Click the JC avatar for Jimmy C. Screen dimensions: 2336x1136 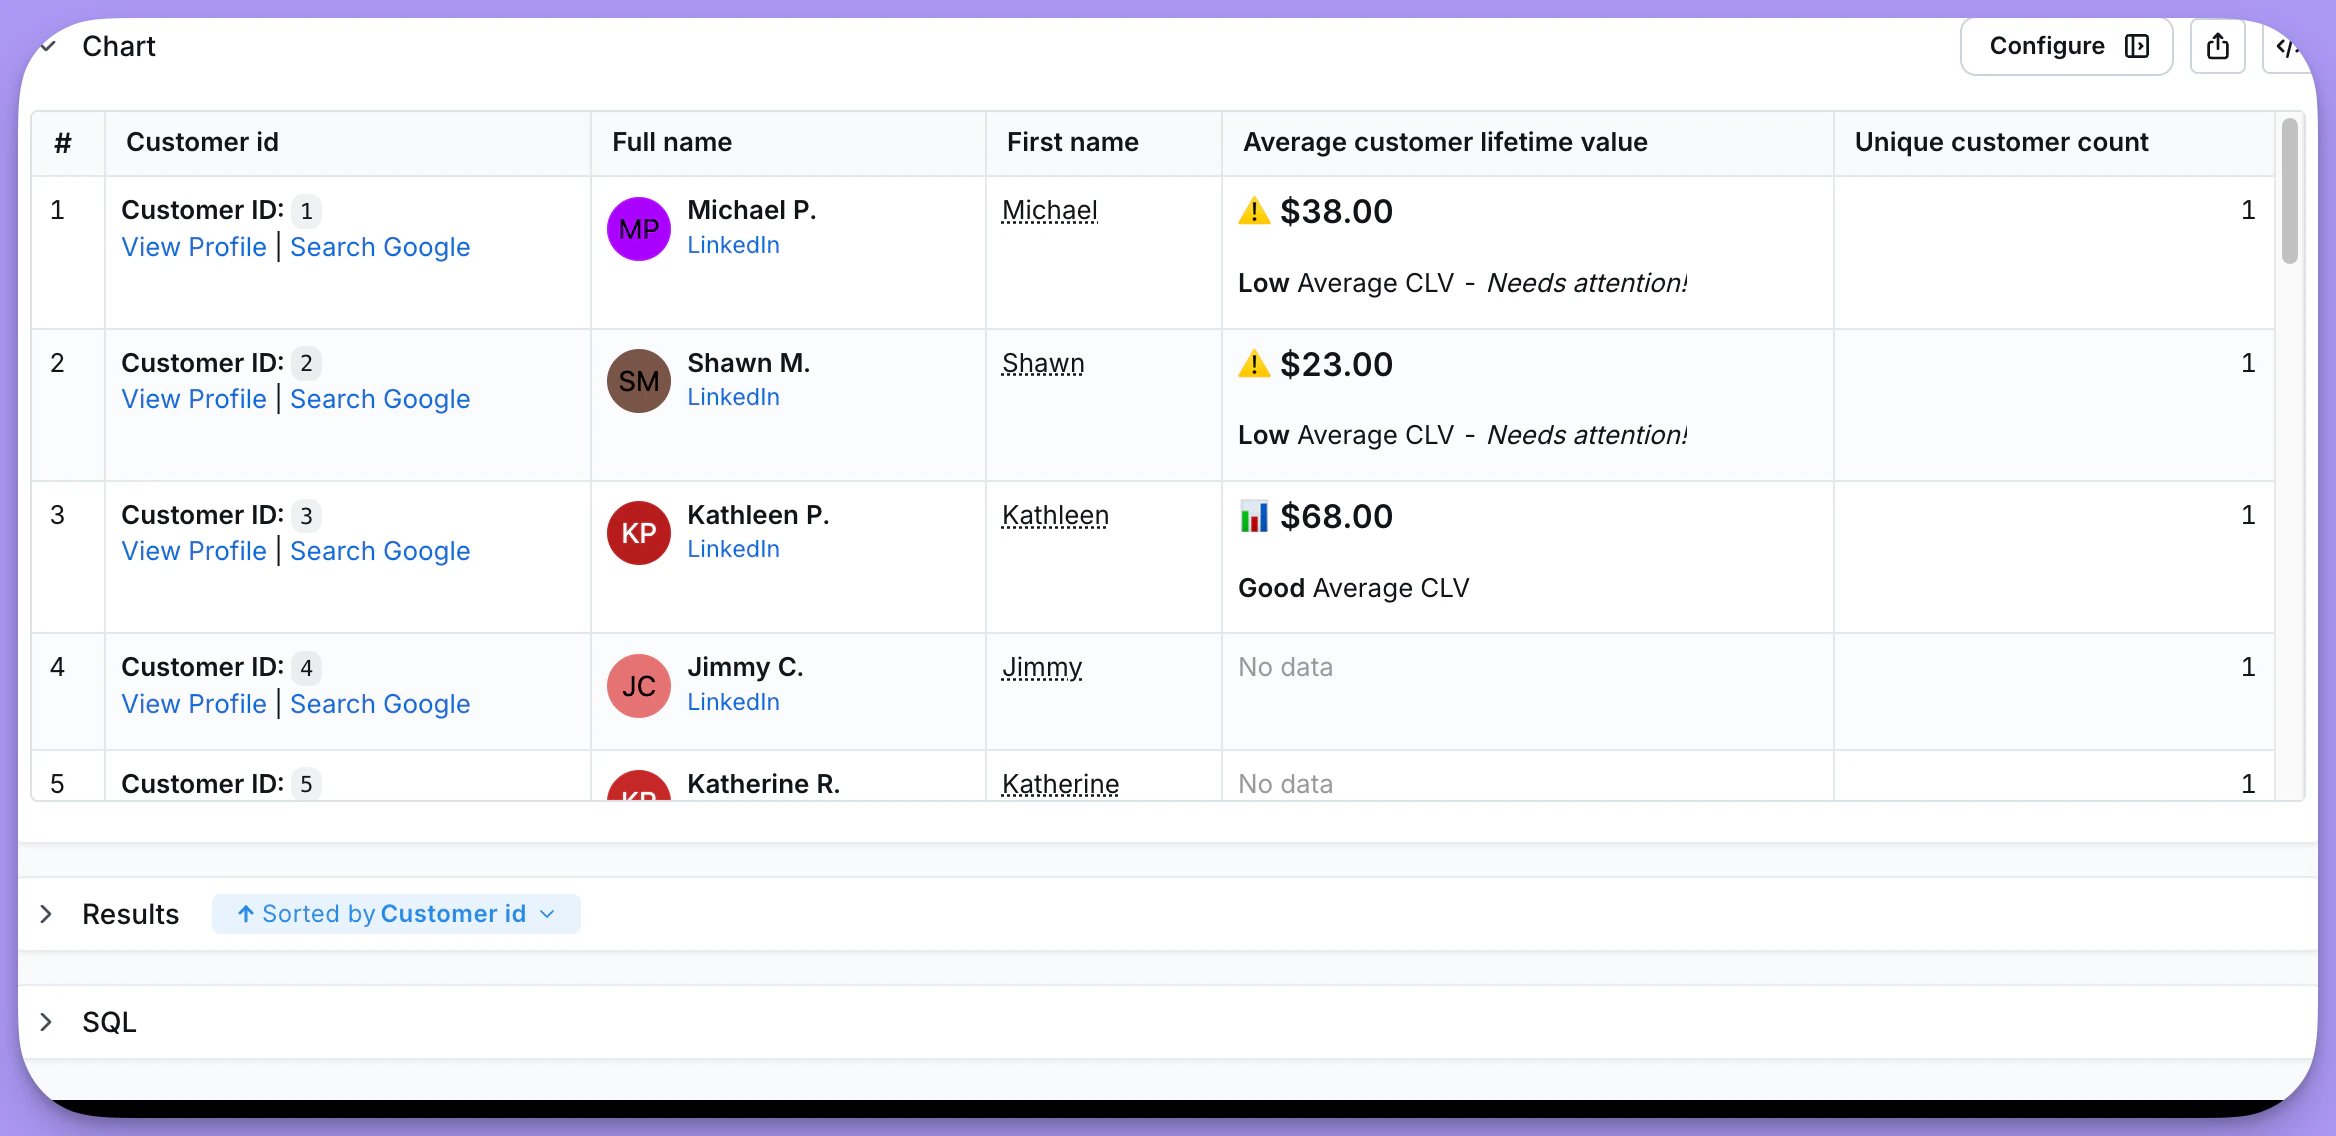(x=638, y=686)
